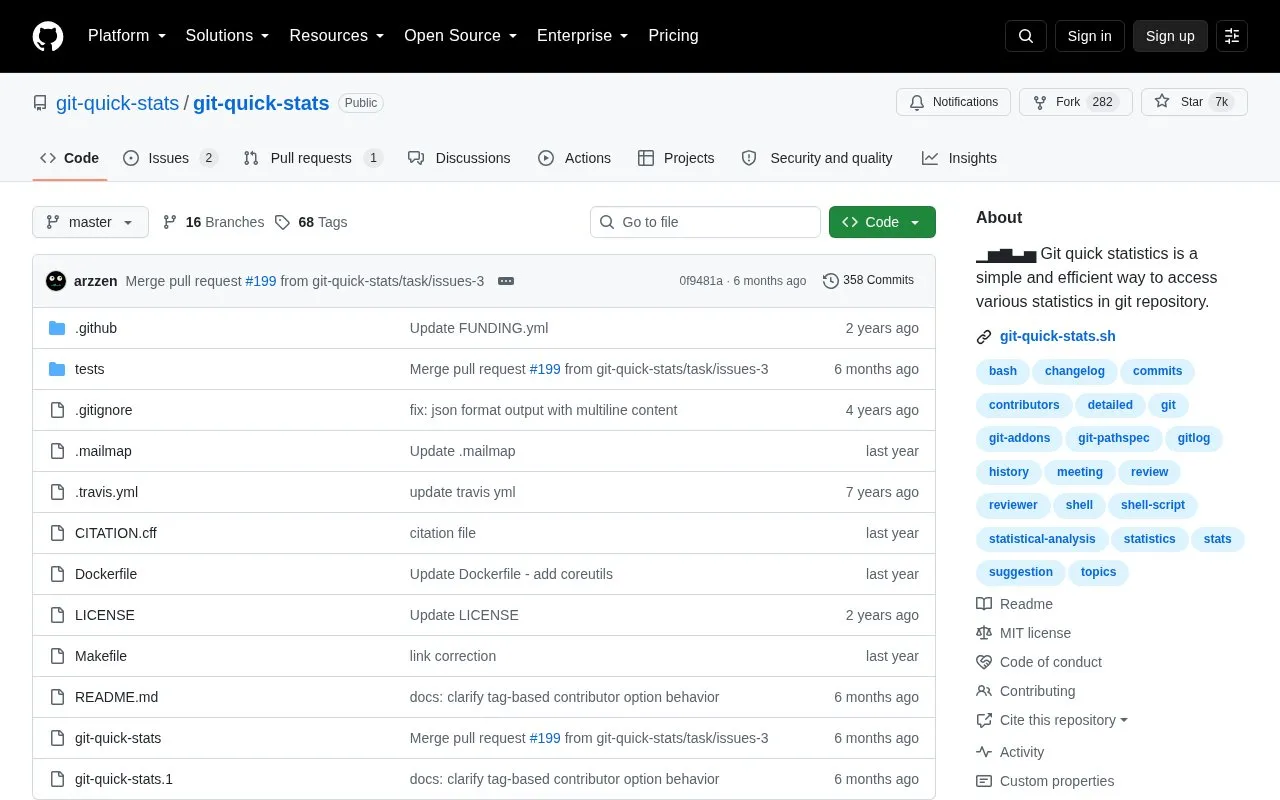Click the Notifications bell button

click(x=954, y=102)
